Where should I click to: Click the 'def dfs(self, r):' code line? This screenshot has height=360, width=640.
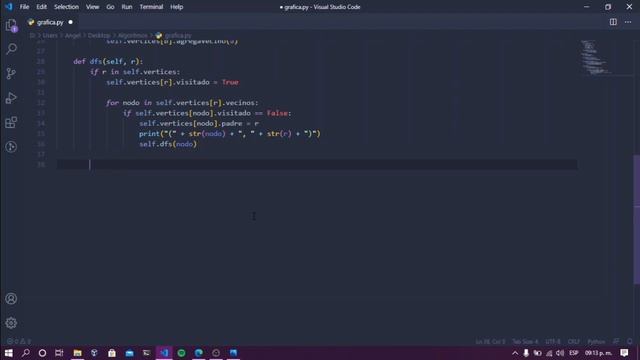click(x=108, y=62)
